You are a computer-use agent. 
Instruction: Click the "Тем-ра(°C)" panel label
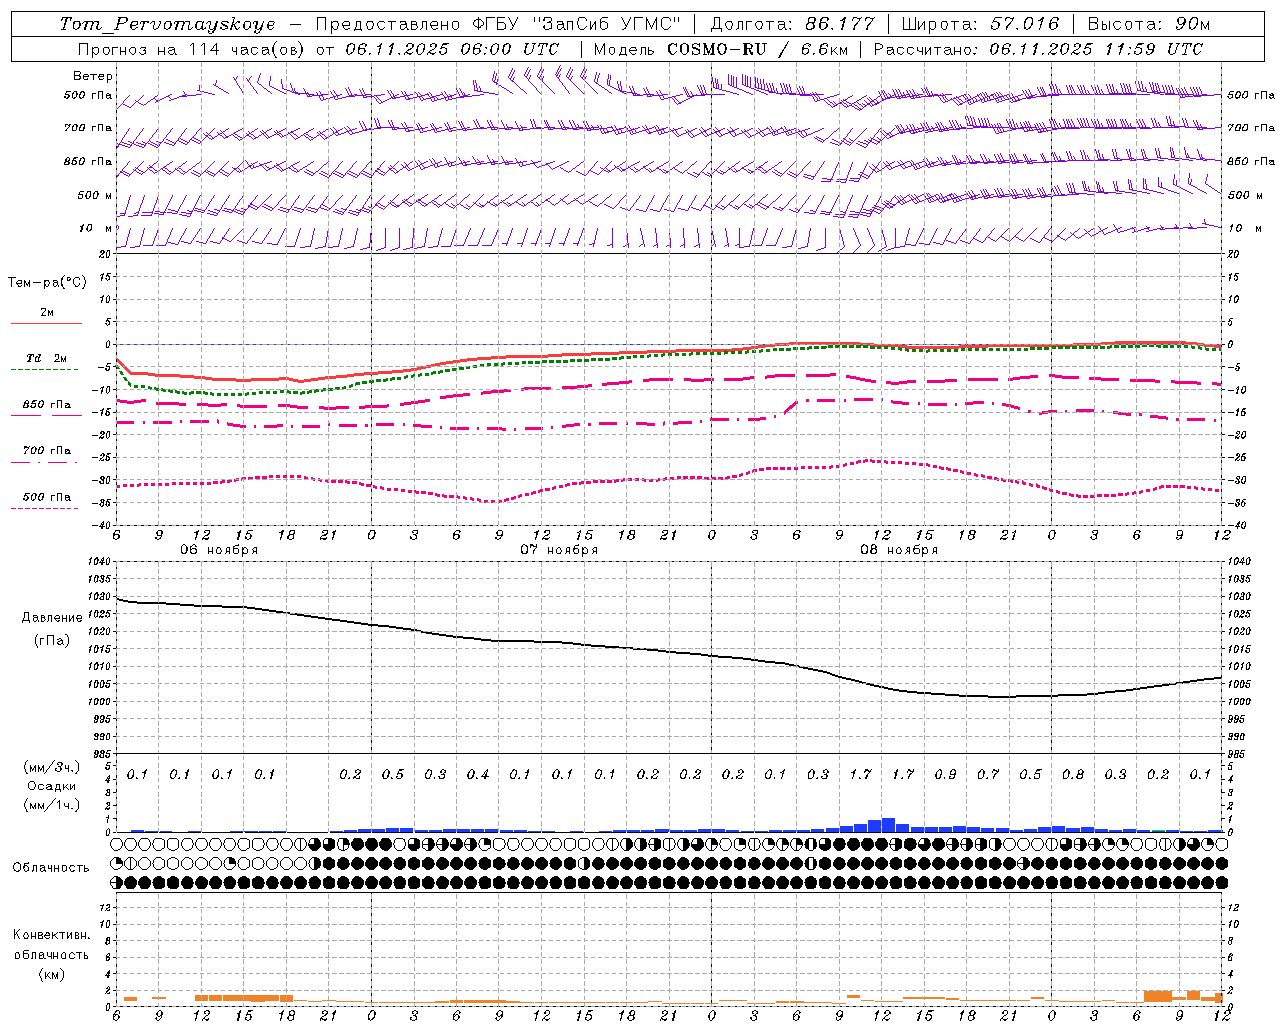(x=47, y=283)
